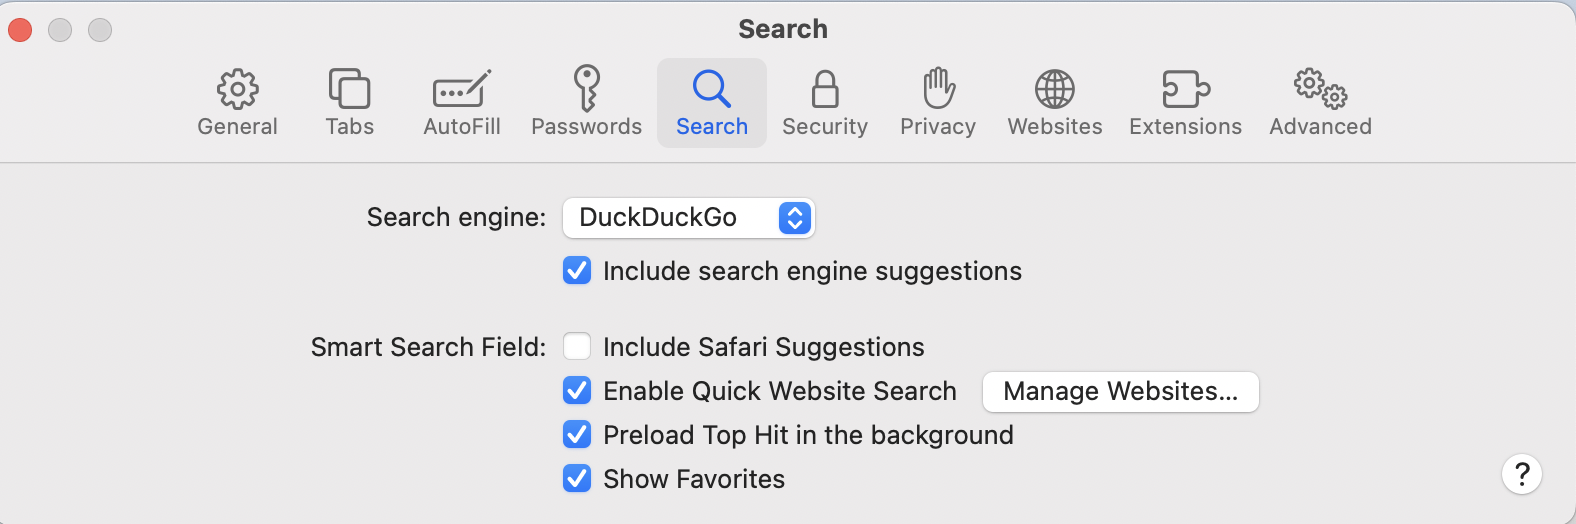Viewport: 1576px width, 524px height.
Task: Uncheck Enable Quick Website Search
Action: 577,391
